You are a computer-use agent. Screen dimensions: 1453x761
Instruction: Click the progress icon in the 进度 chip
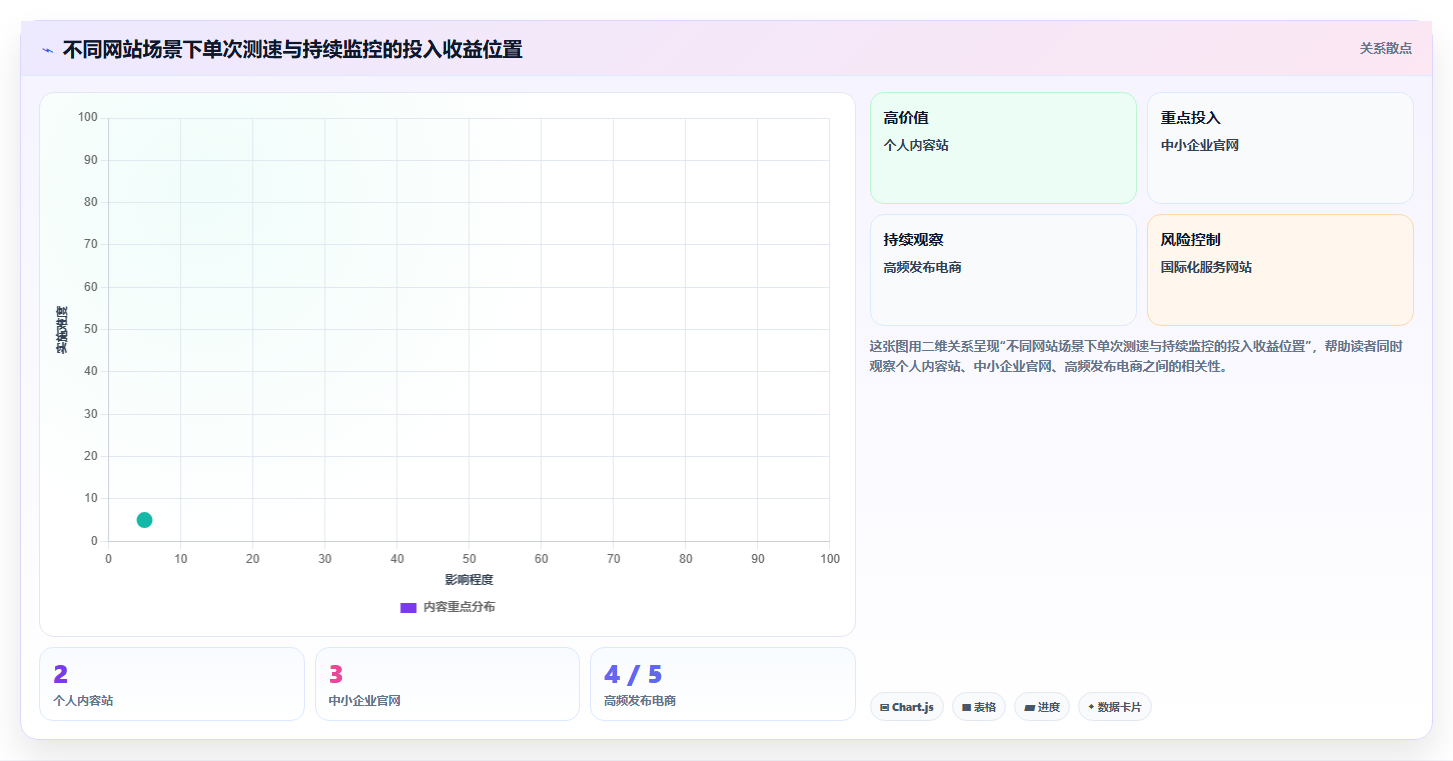pyautogui.click(x=1030, y=707)
